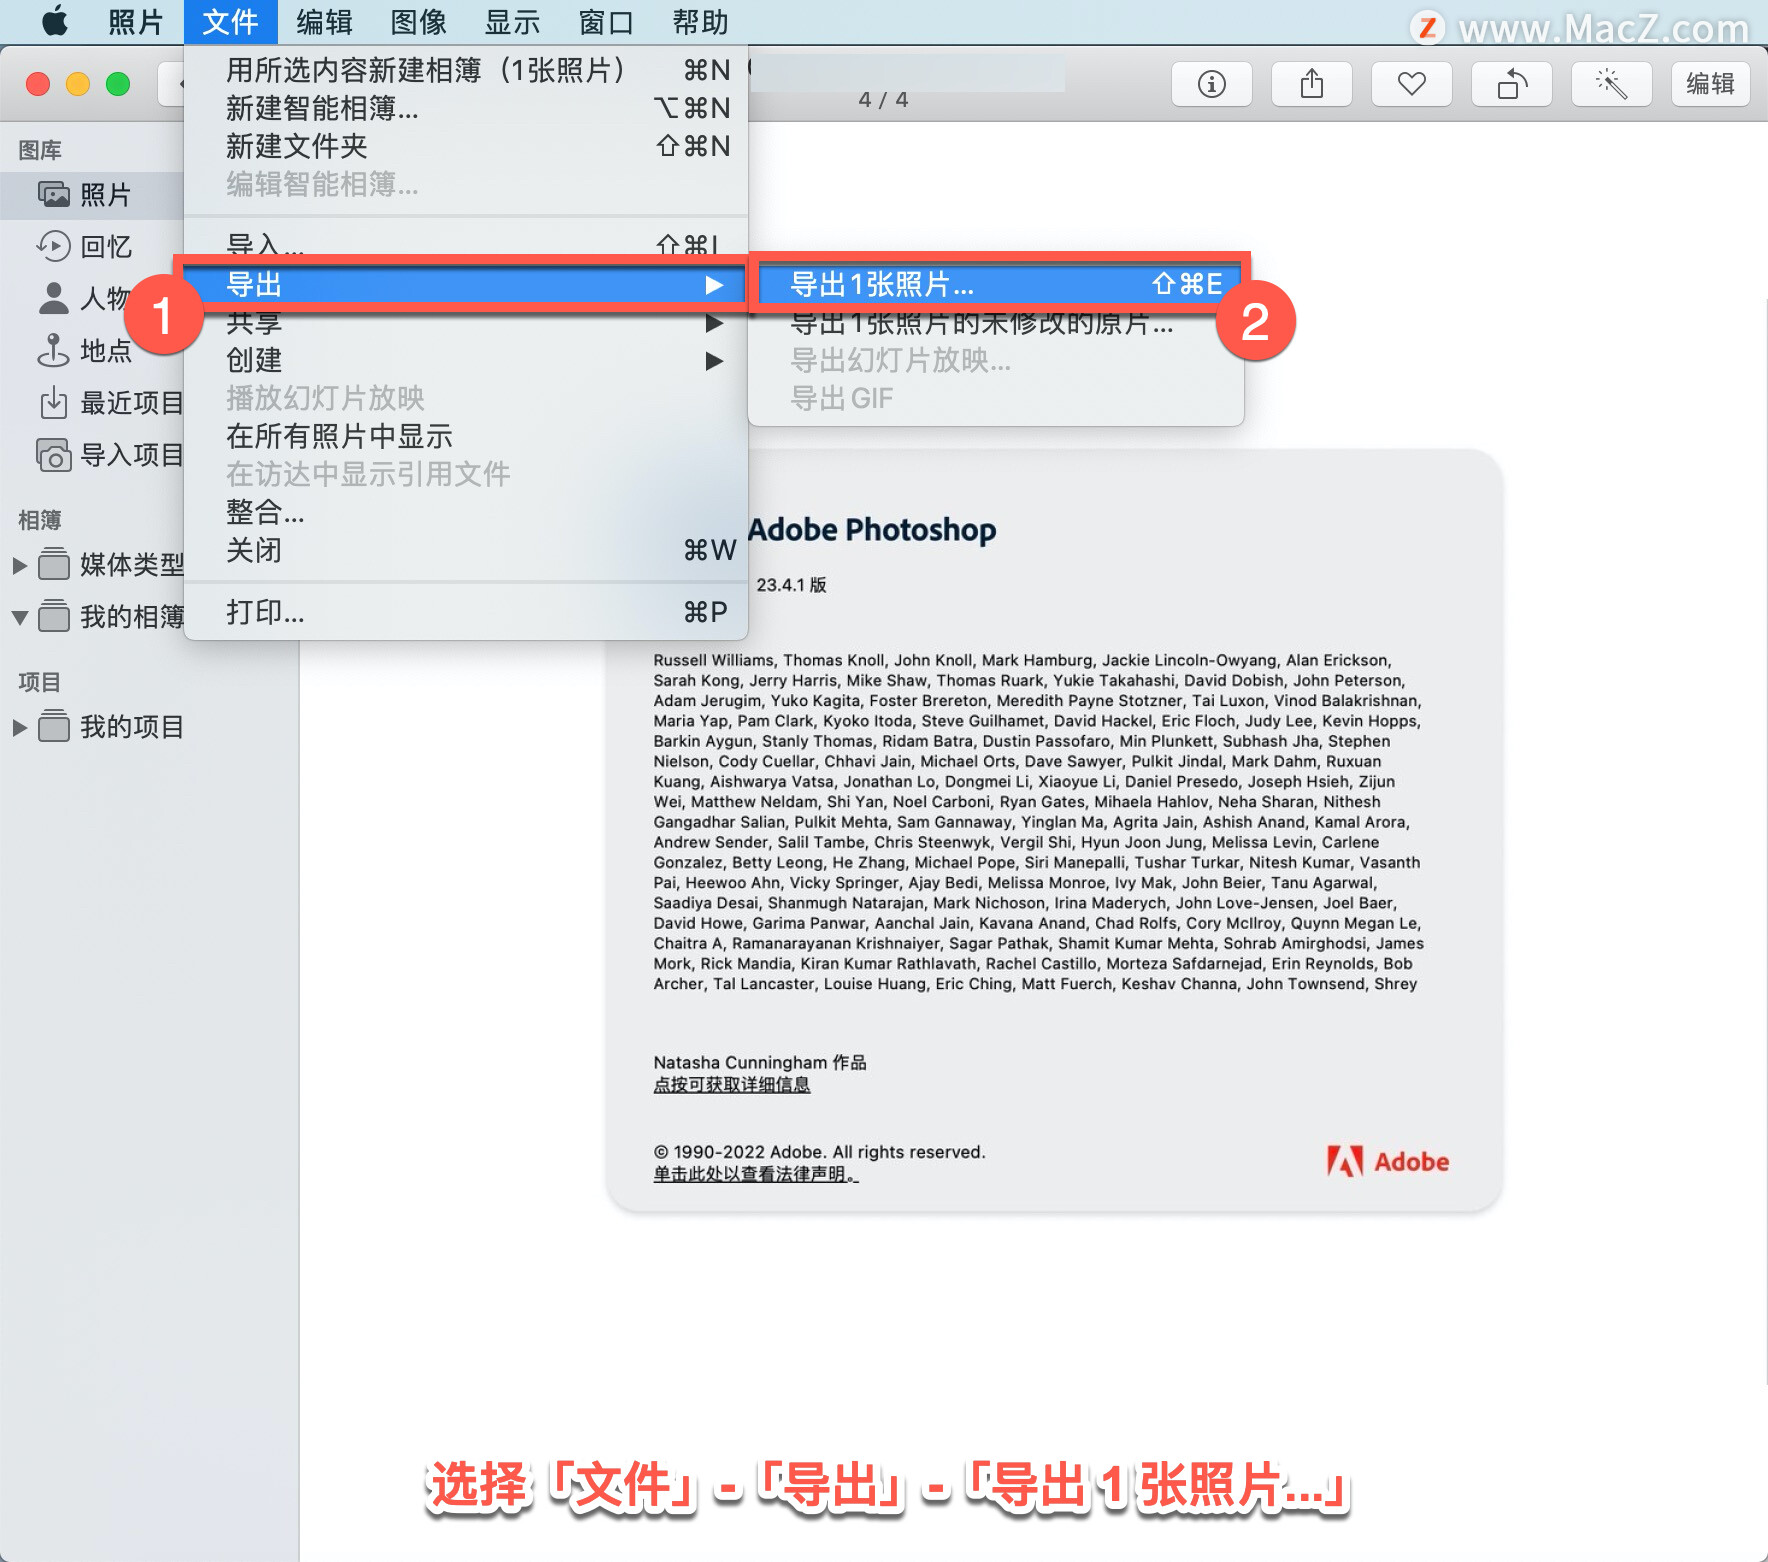Image resolution: width=1768 pixels, height=1562 pixels.
Task: Select 导出1张照片的未修改的原片… item
Action: (997, 323)
